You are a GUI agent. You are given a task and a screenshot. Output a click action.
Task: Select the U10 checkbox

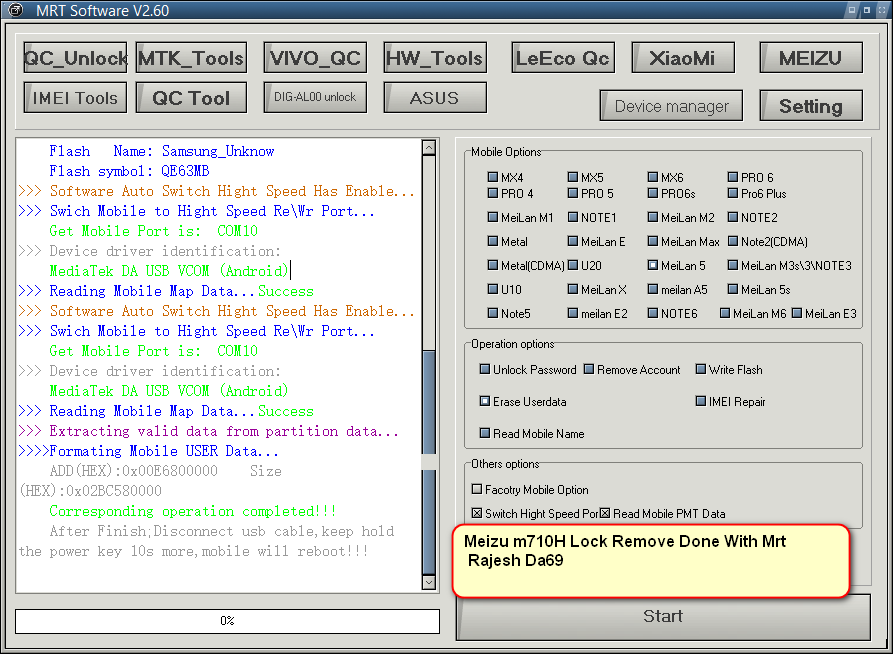click(x=493, y=289)
